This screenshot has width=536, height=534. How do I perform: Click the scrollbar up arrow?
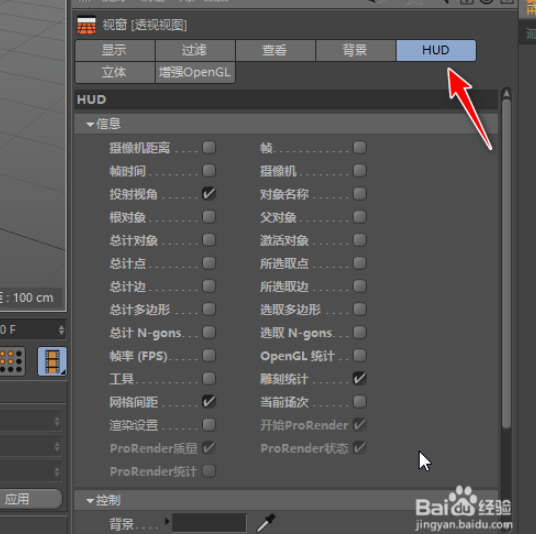(x=506, y=93)
